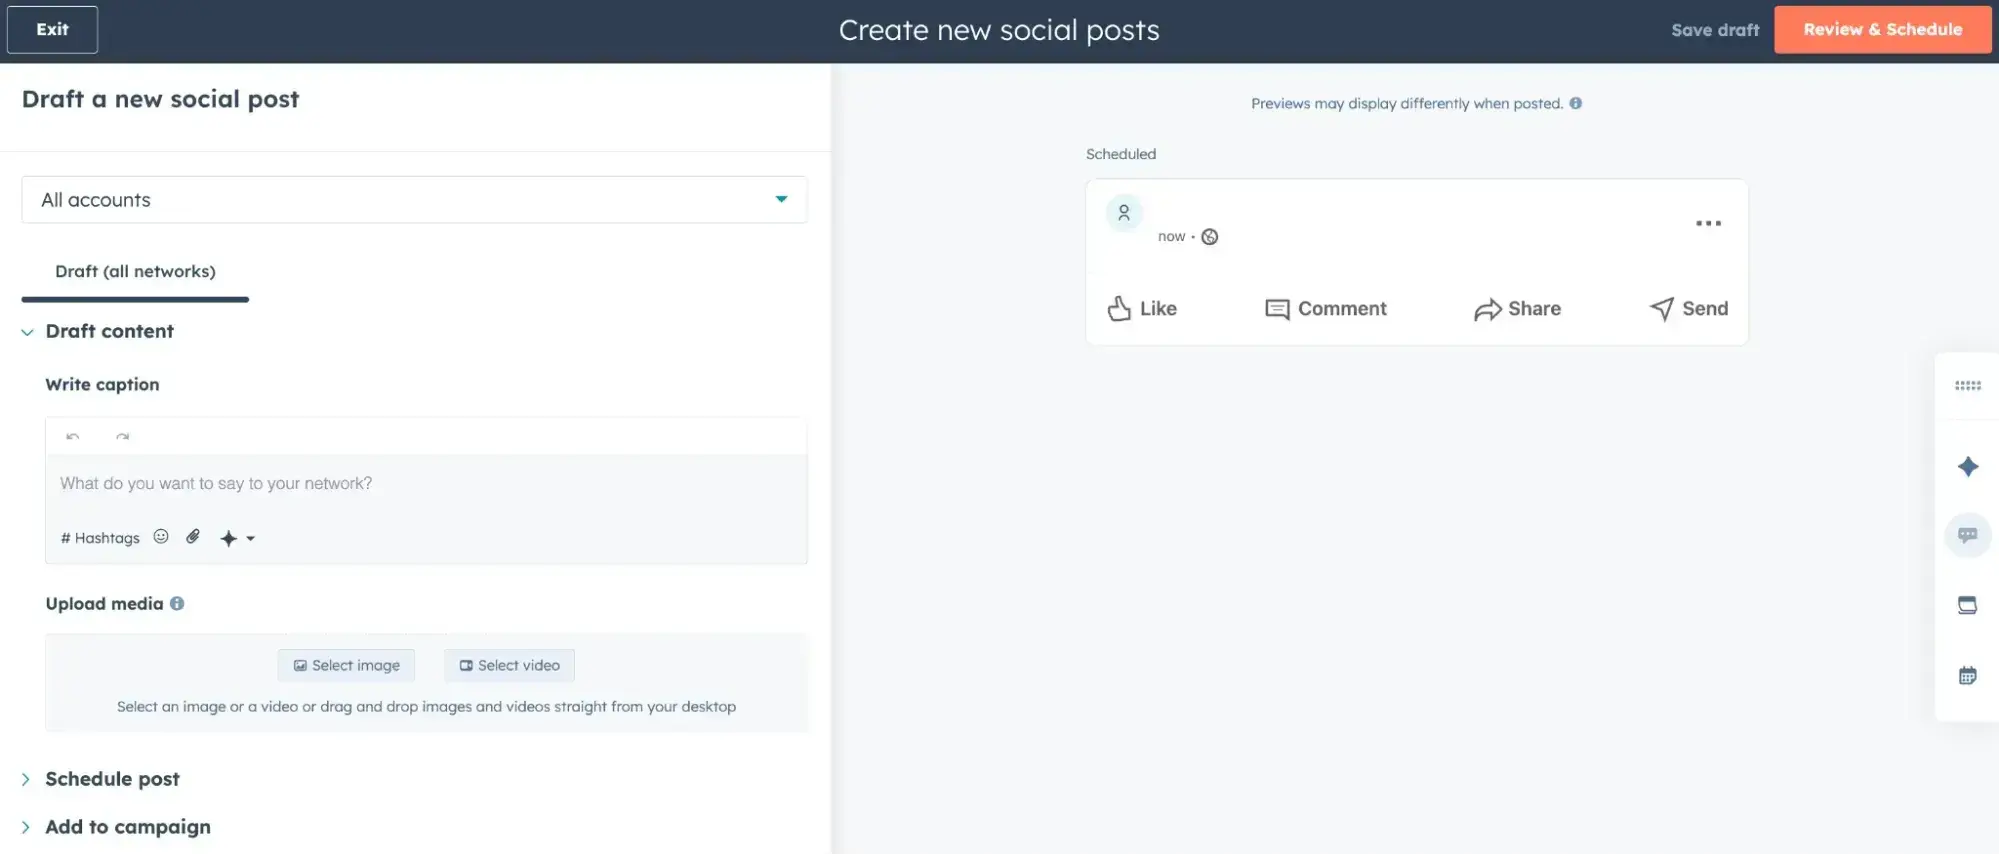1999x855 pixels.
Task: Open the All accounts dropdown
Action: pos(414,200)
